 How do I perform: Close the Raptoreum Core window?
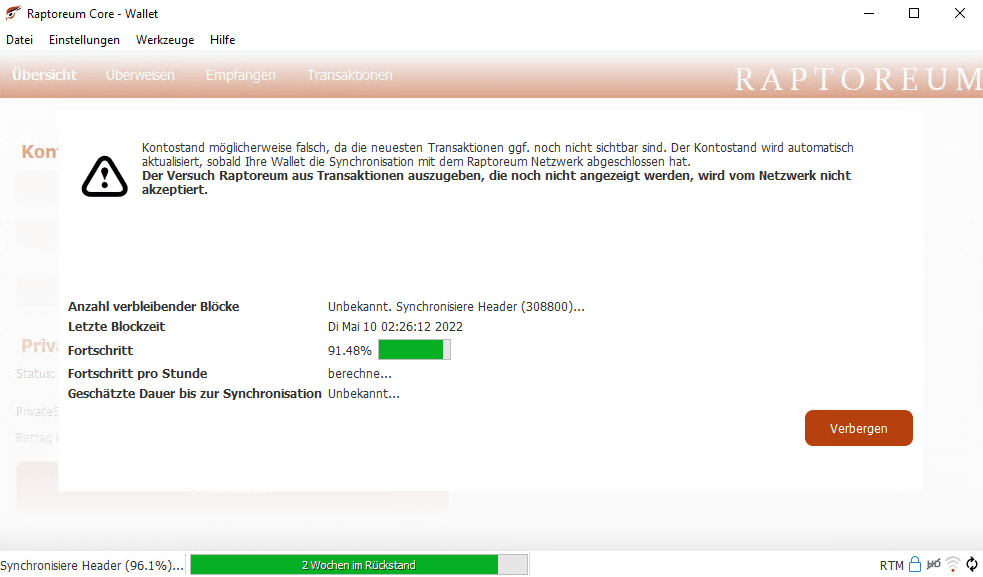pyautogui.click(x=959, y=13)
